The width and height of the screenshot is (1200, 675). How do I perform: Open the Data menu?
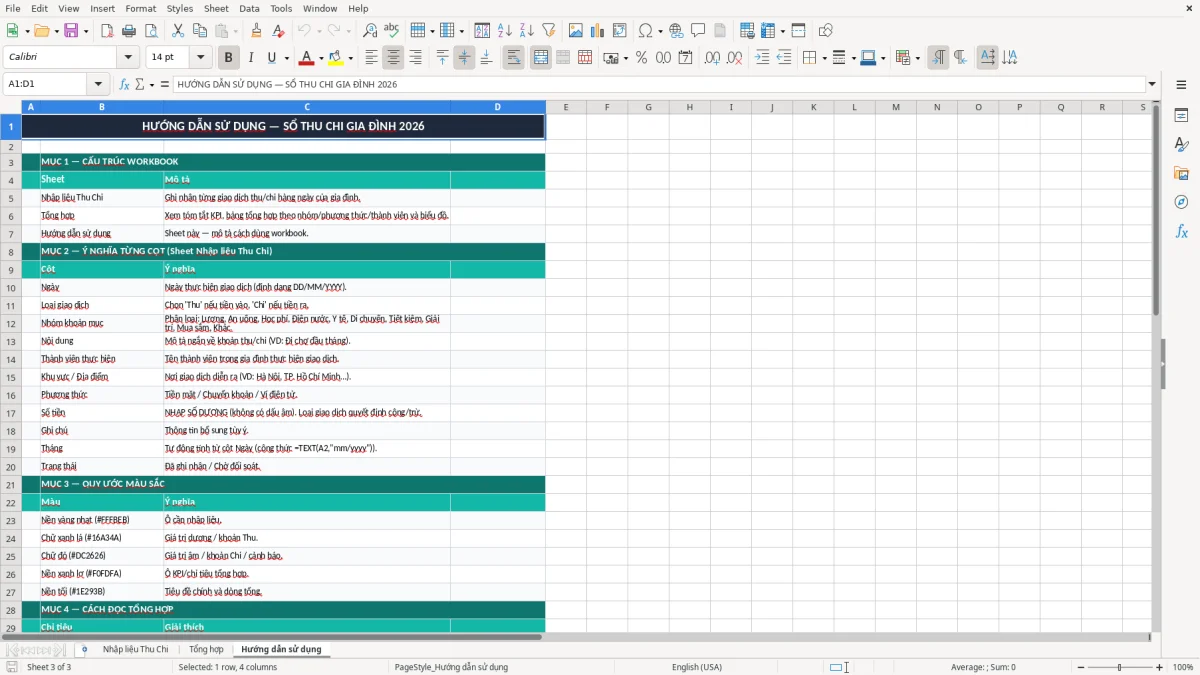click(249, 8)
